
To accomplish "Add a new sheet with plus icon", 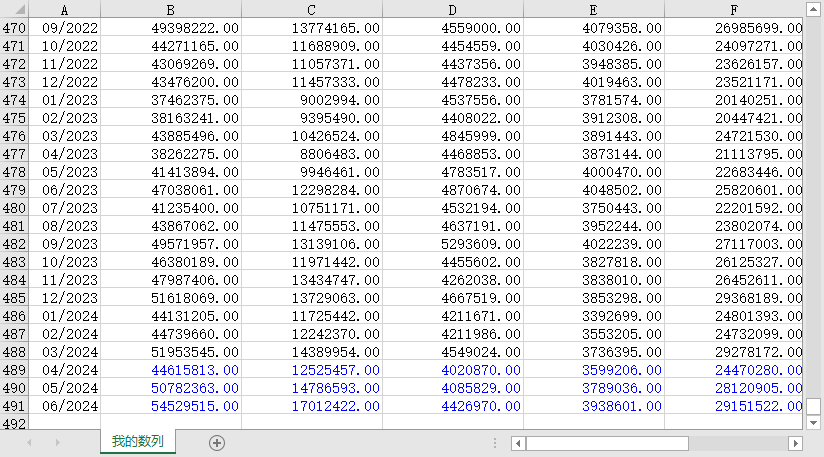I will pos(217,443).
